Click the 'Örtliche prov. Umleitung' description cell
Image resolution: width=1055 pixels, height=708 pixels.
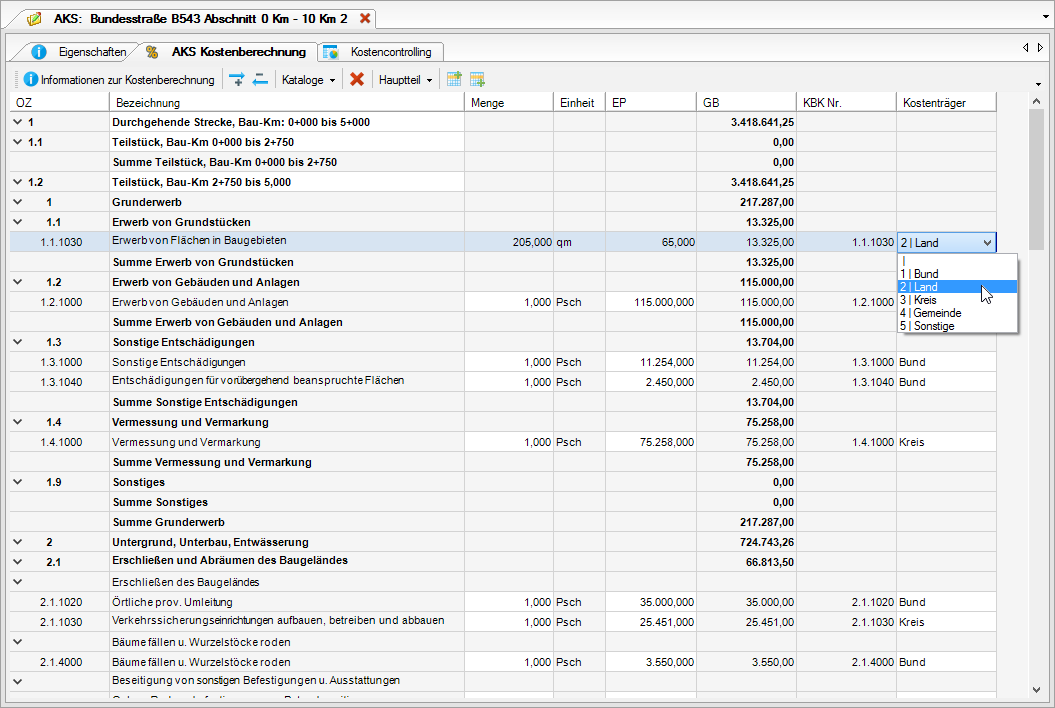click(x=287, y=602)
